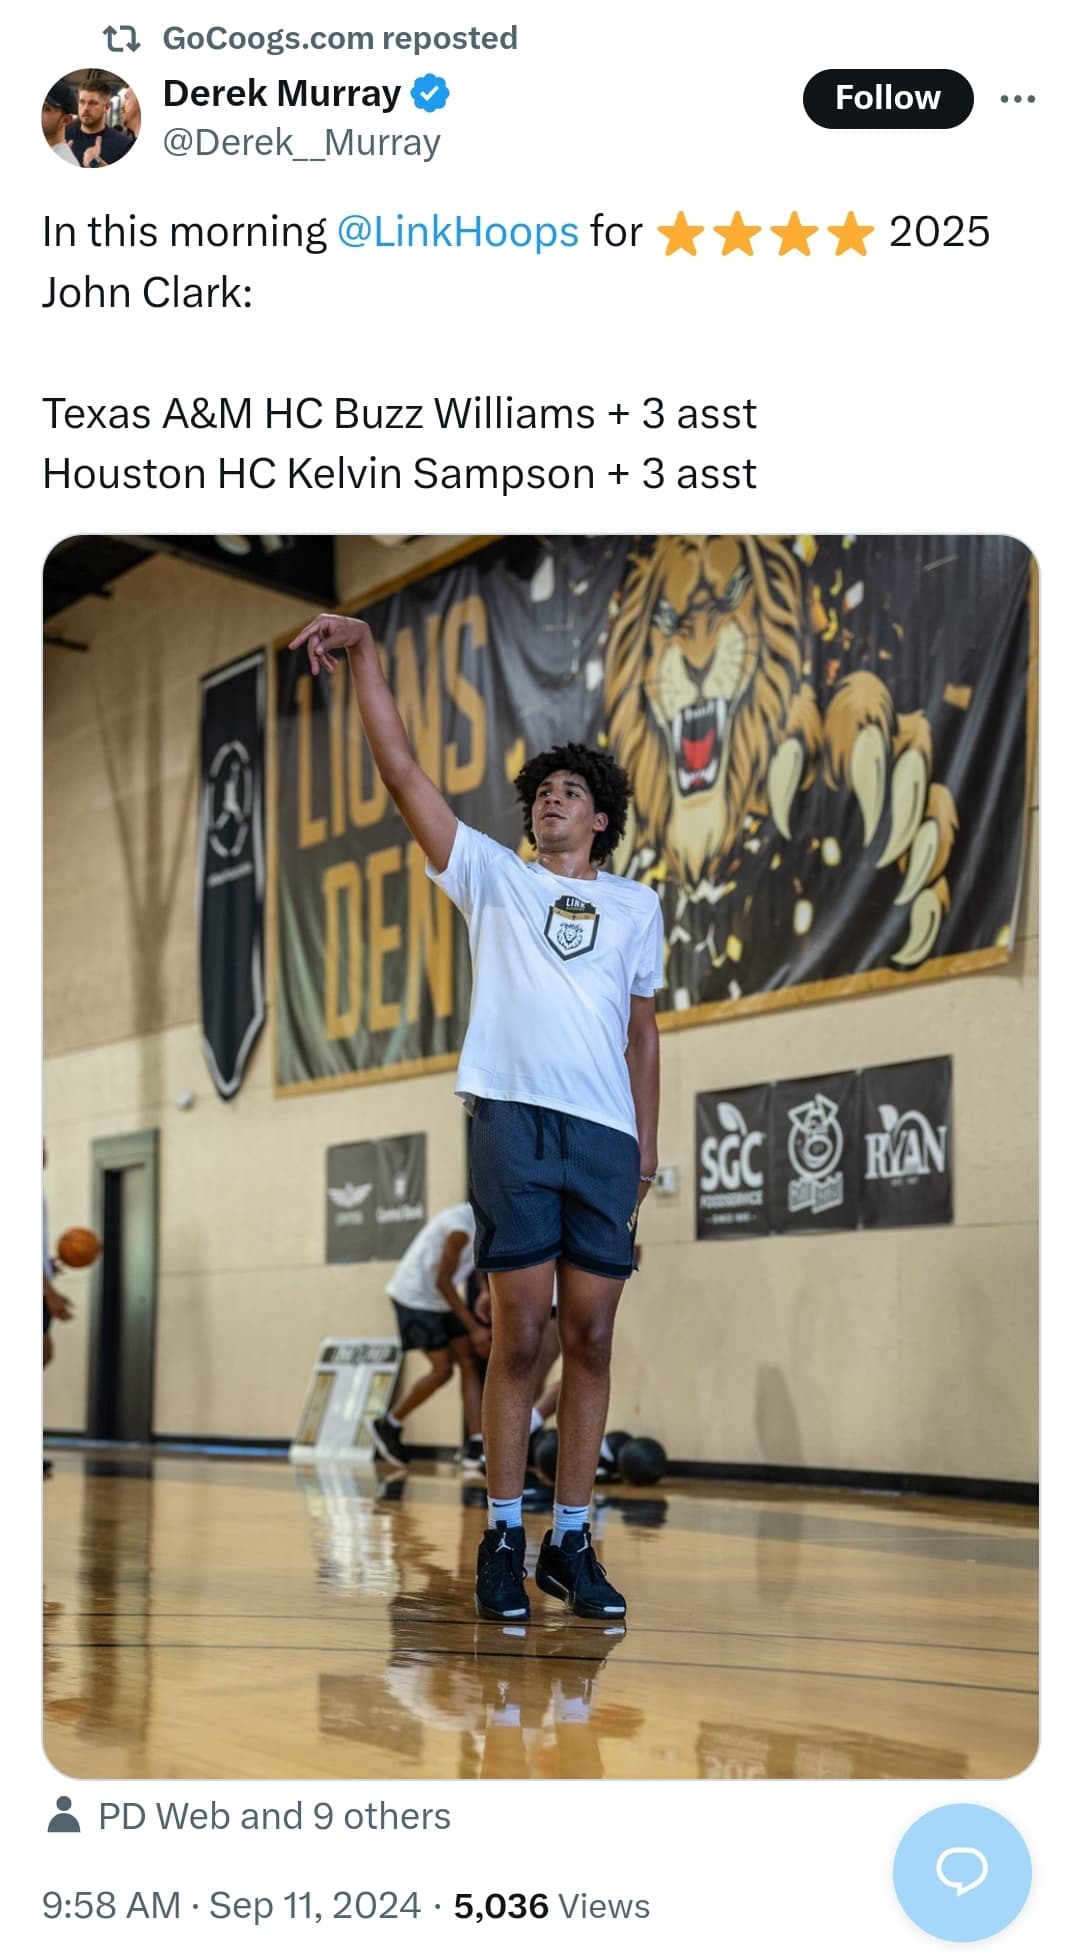Click the 9:58 AM Sep 11, 2024 timestamp
The image size is (1080, 1958).
[x=231, y=1905]
